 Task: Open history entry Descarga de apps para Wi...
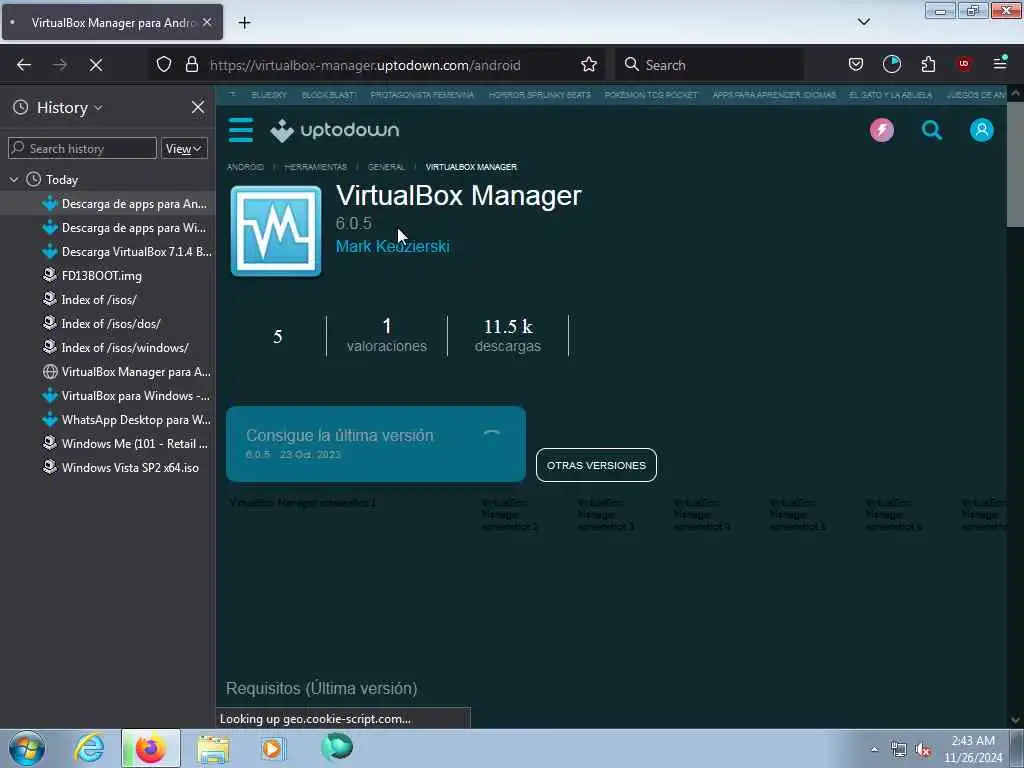(x=108, y=228)
